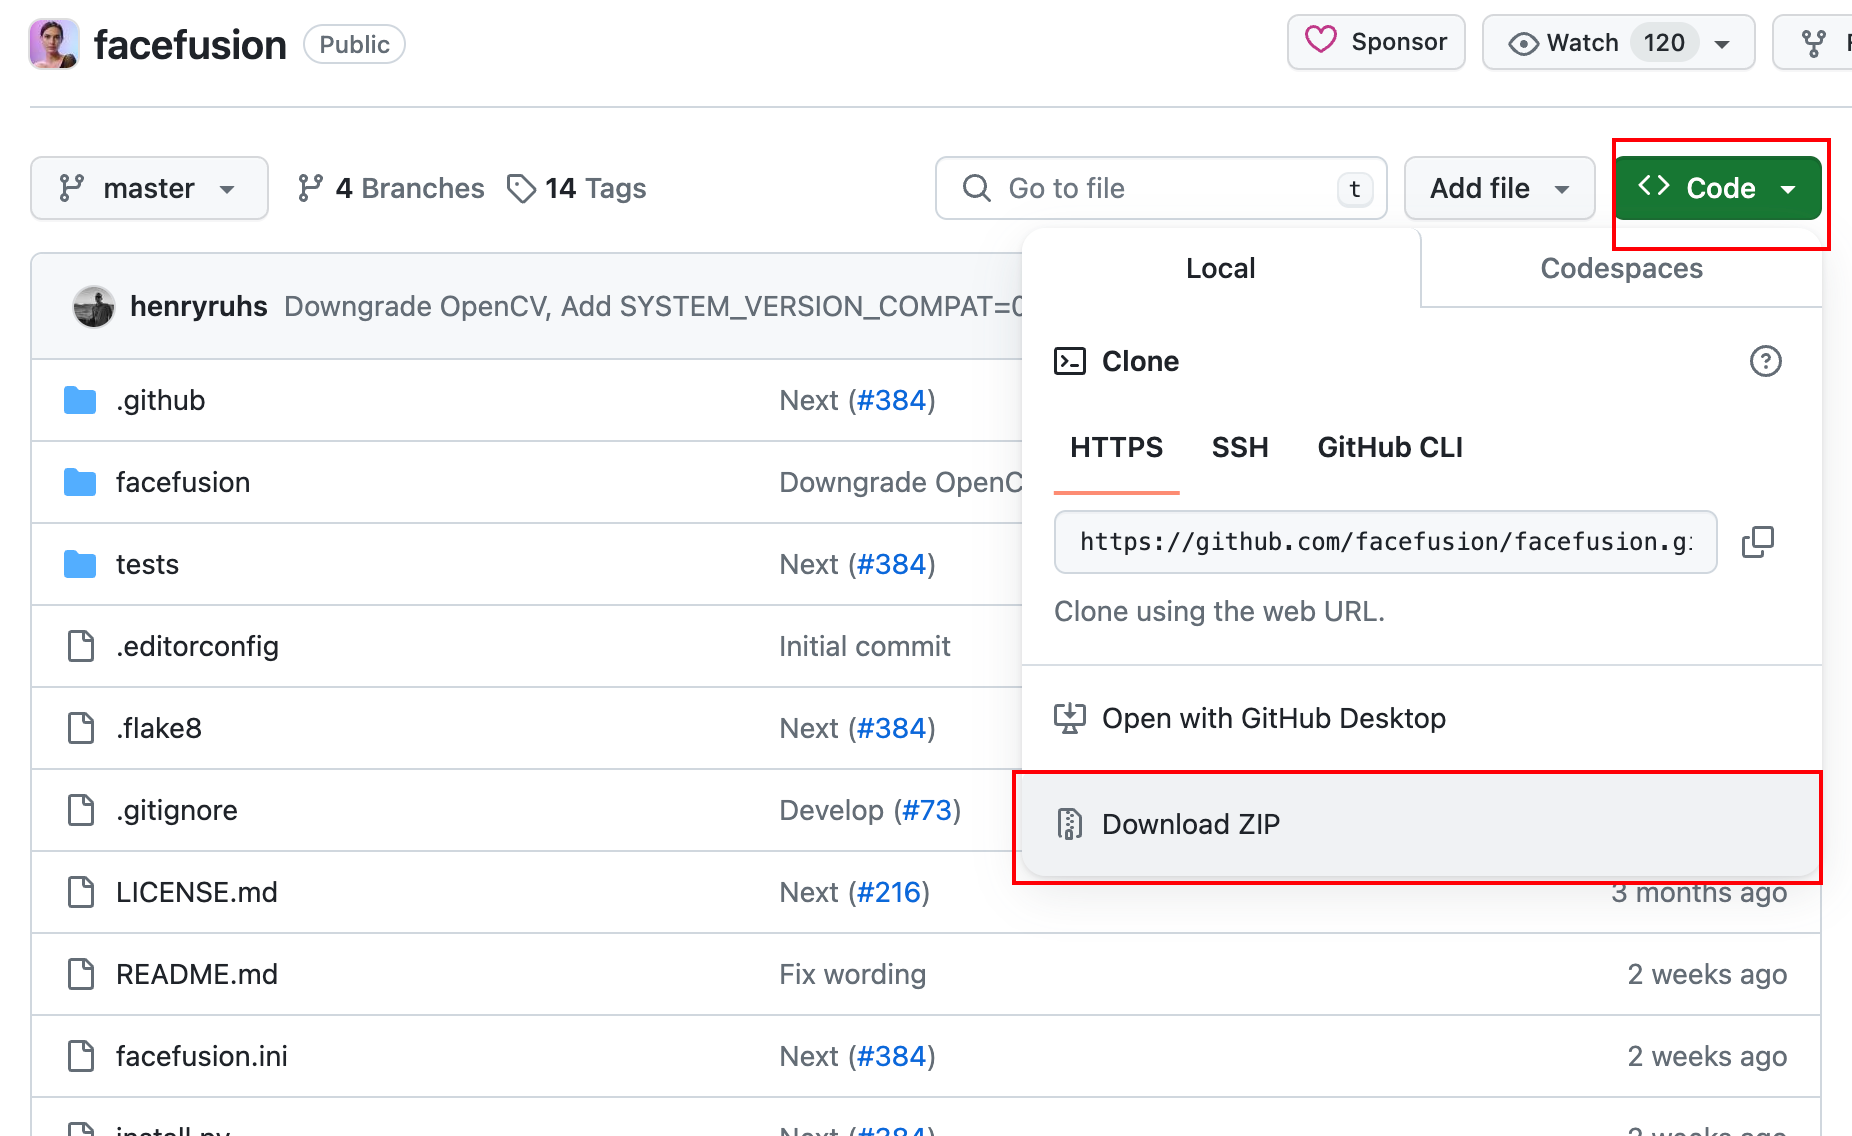Viewport: 1852px width, 1136px height.
Task: Open the facefusion.ini file
Action: 202,1056
